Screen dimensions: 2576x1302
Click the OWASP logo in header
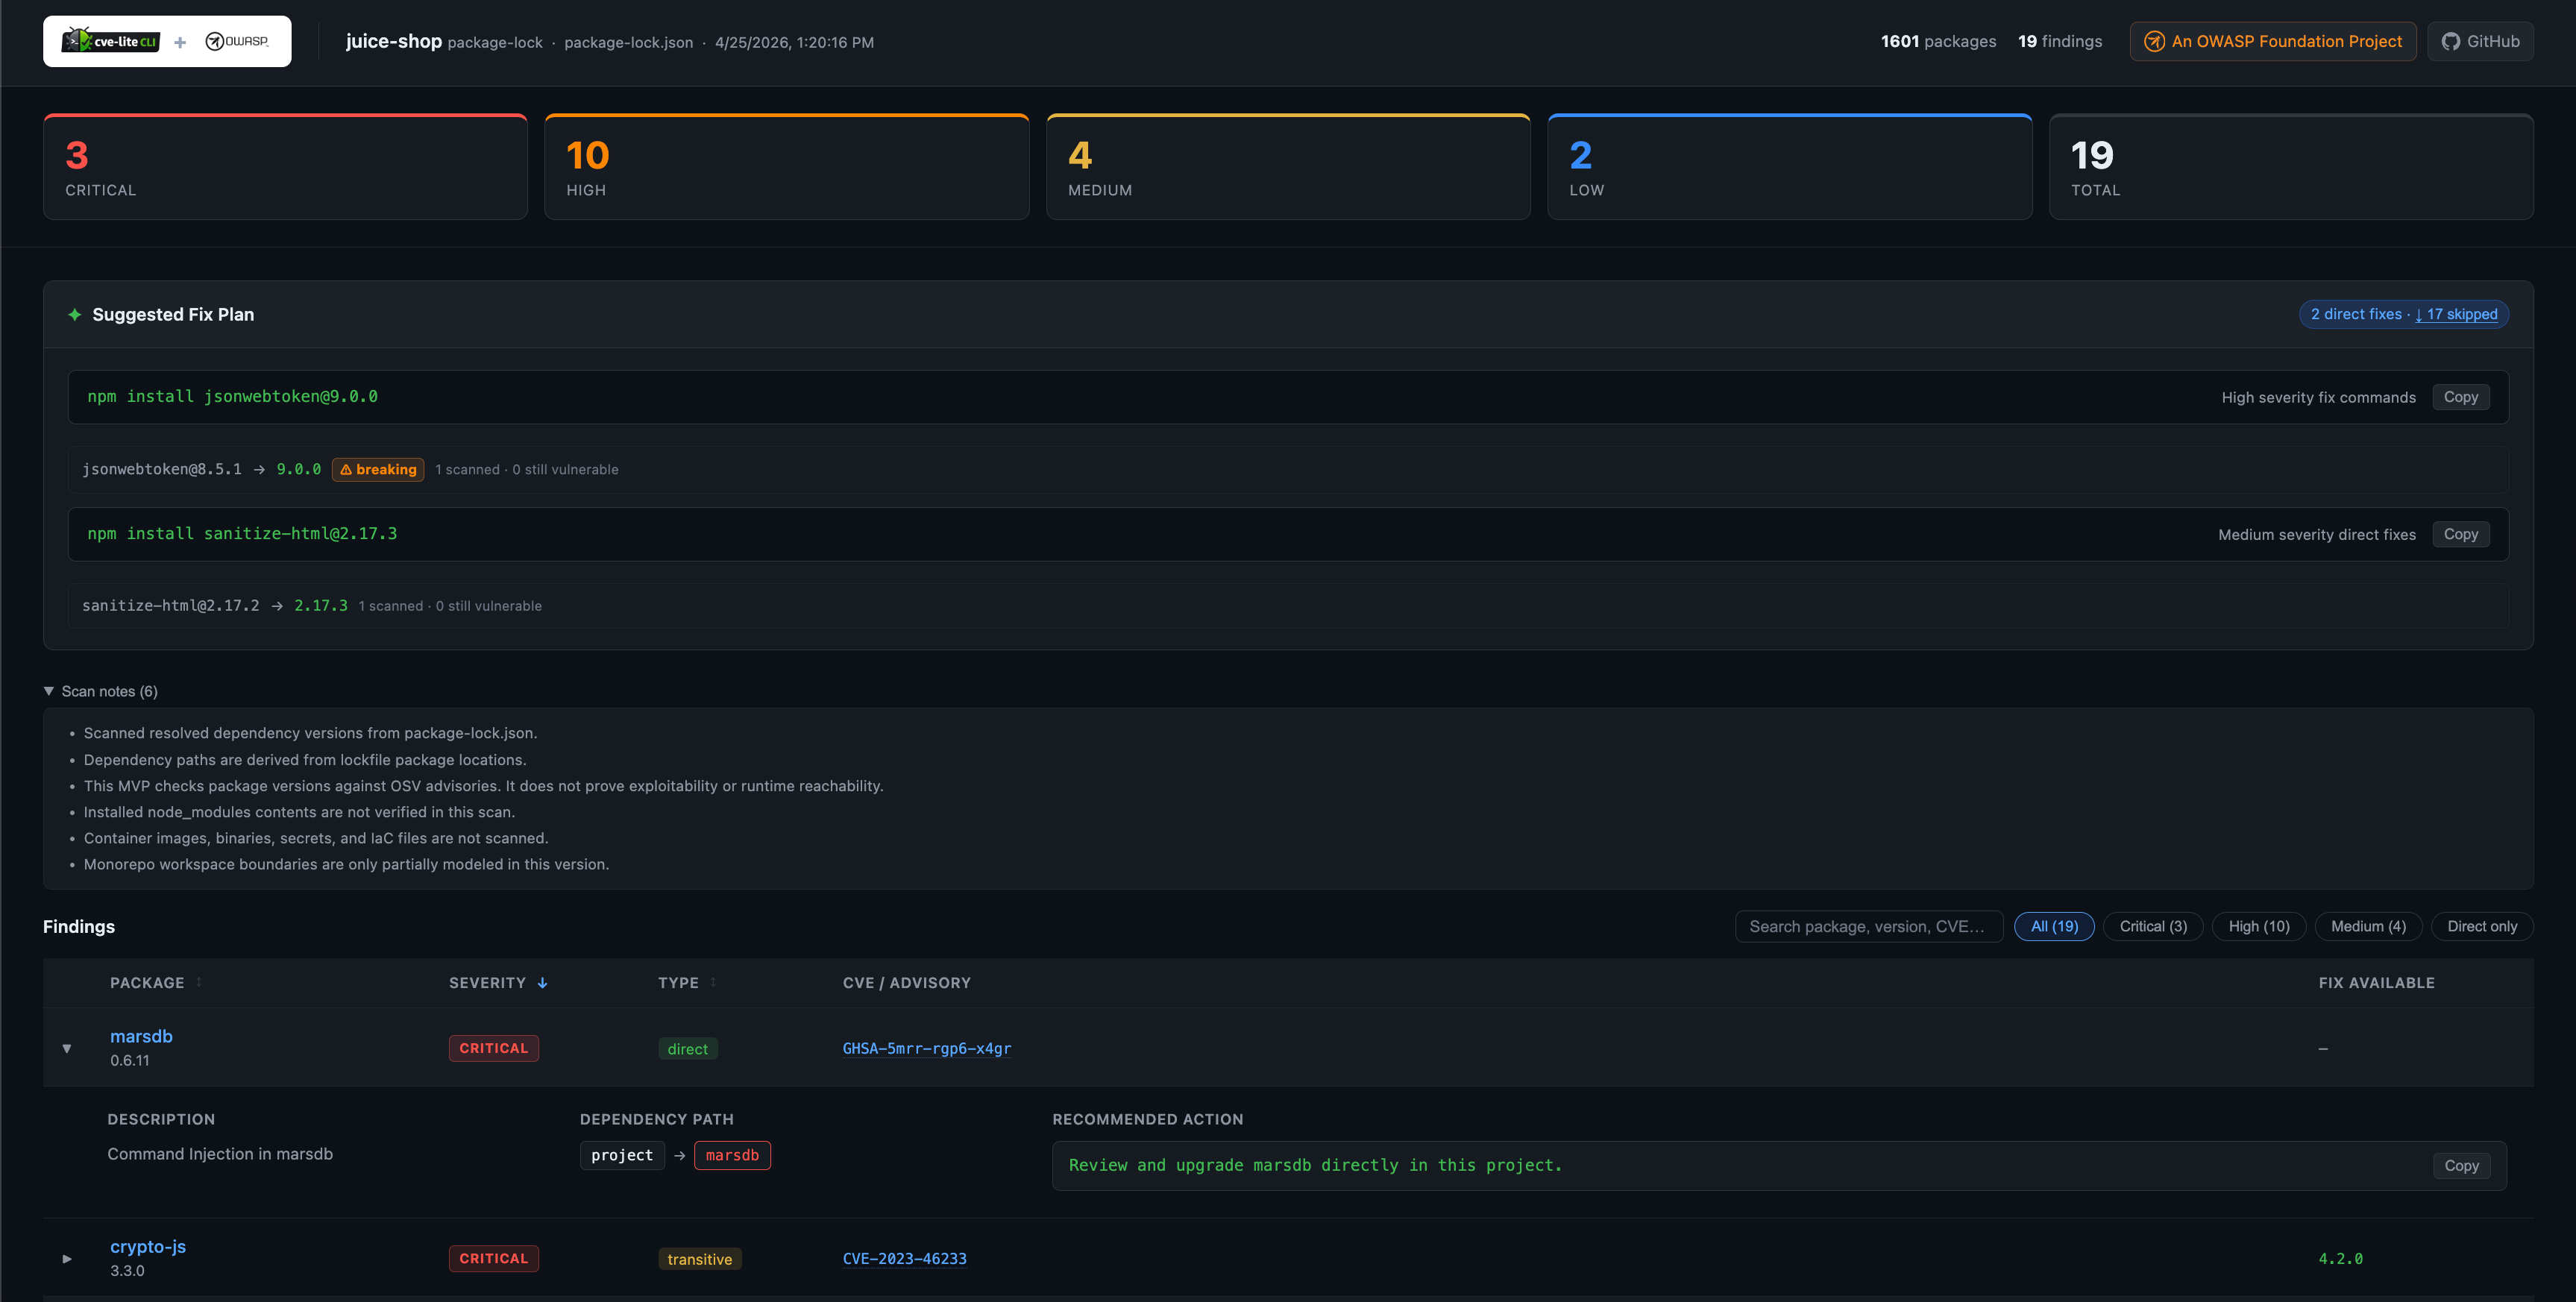pyautogui.click(x=237, y=41)
